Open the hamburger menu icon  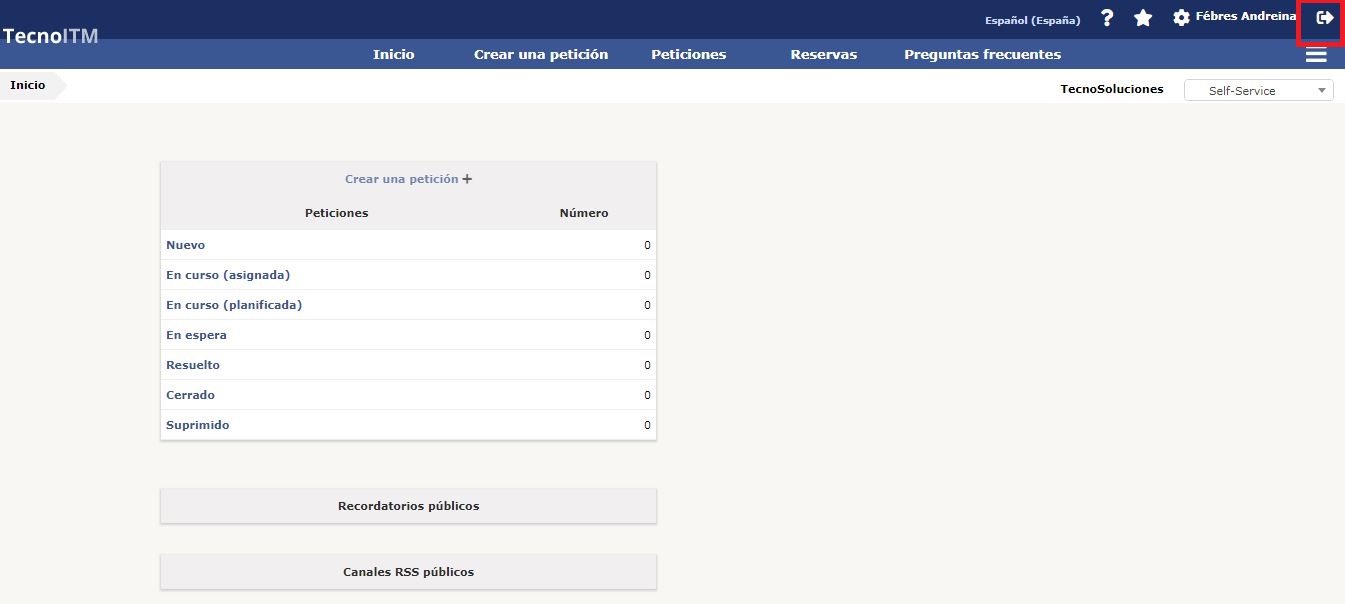coord(1316,55)
